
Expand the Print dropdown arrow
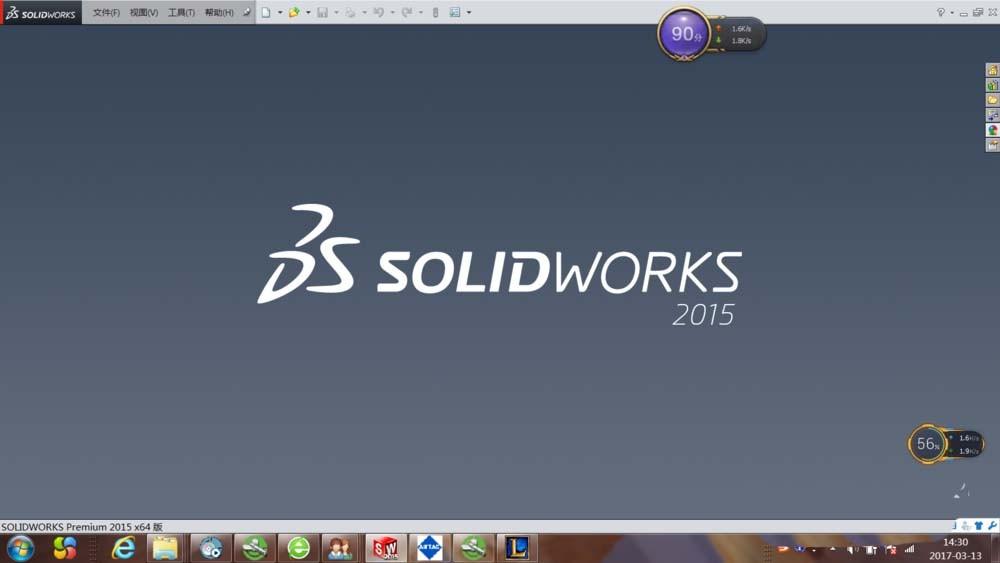point(364,12)
